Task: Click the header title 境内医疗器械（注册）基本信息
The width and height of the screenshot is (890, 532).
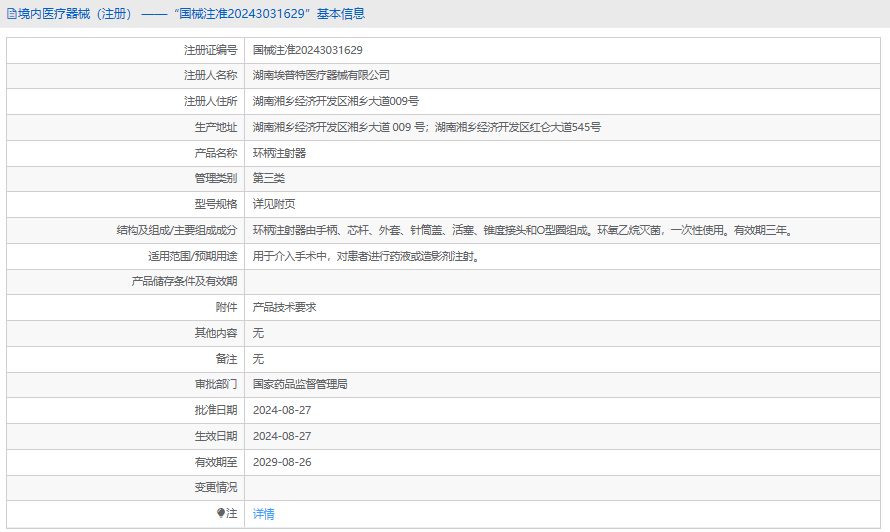Action: pyautogui.click(x=191, y=14)
